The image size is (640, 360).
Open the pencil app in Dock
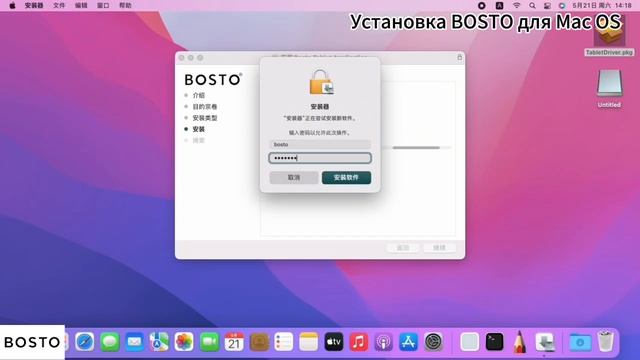click(519, 342)
